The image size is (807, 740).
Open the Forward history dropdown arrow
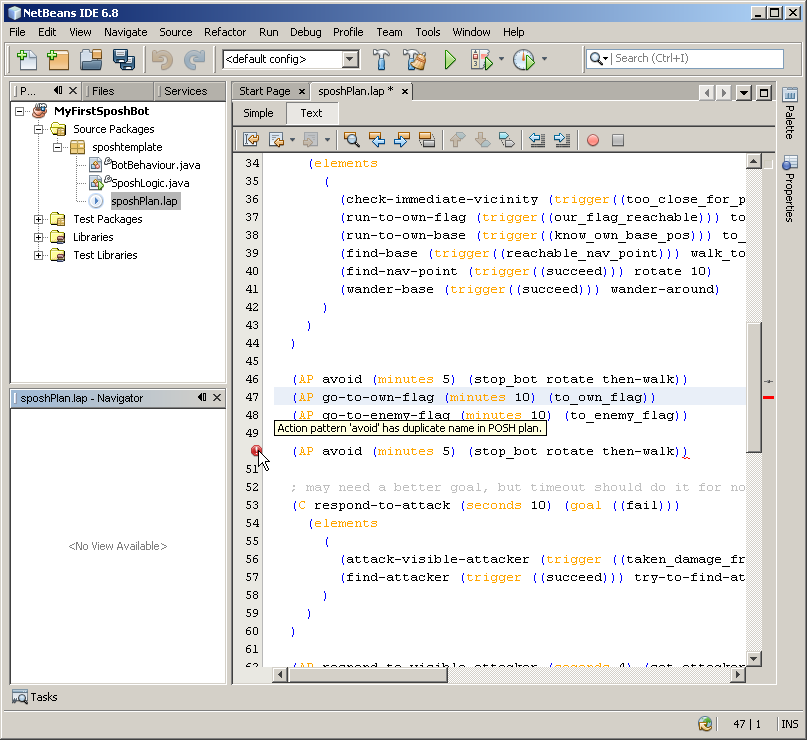pos(327,140)
